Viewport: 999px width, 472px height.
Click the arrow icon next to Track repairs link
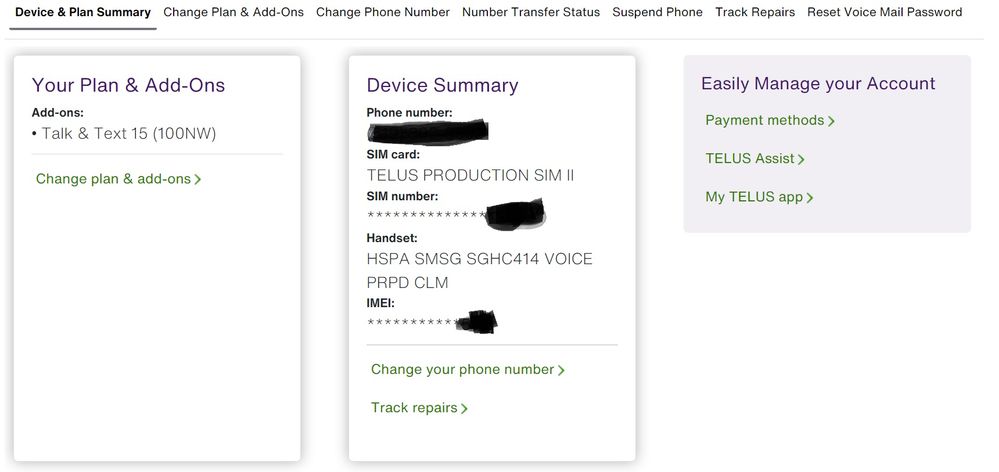point(465,408)
